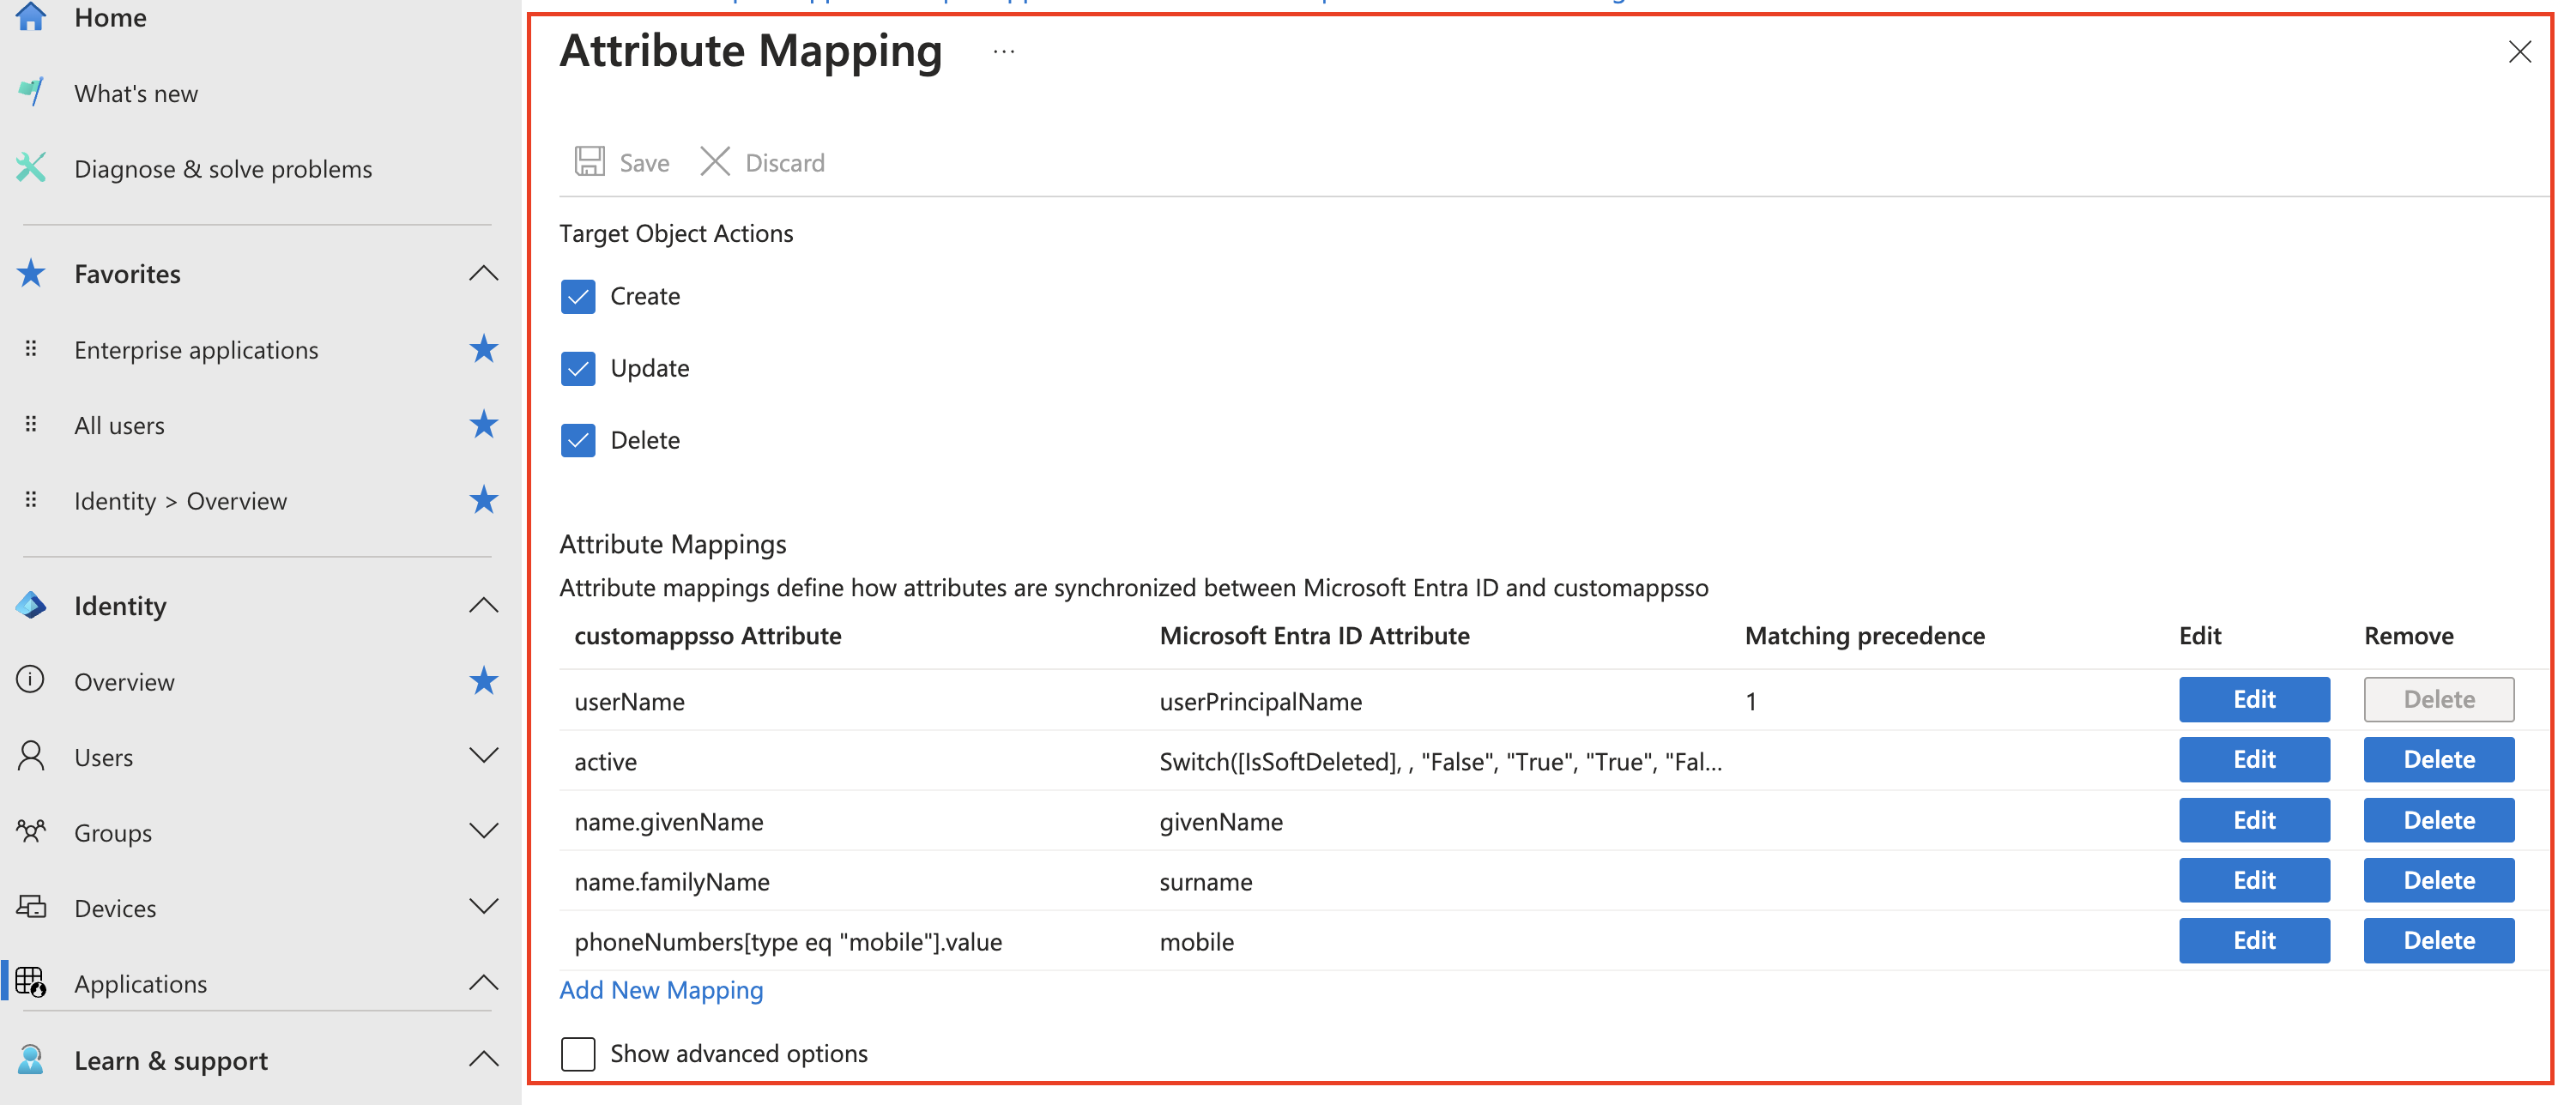This screenshot has height=1105, width=2576.
Task: Expand the Users section chevron
Action: tap(483, 755)
